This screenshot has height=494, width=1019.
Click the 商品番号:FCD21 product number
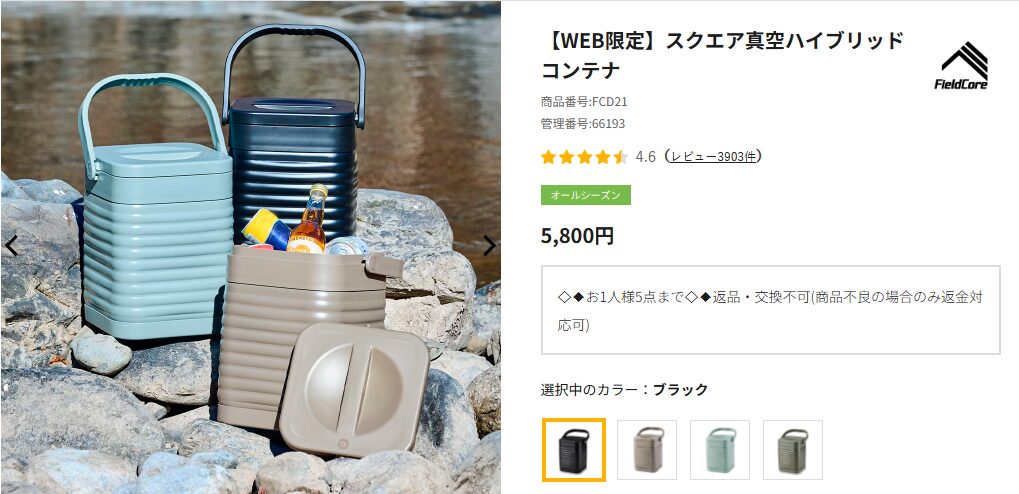(x=584, y=102)
